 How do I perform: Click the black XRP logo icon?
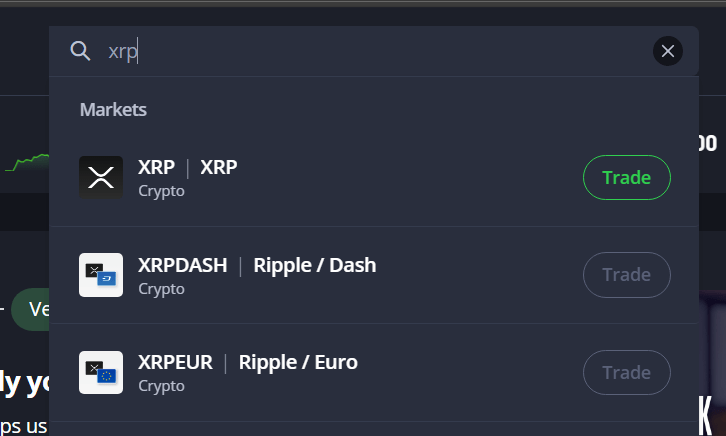101,178
